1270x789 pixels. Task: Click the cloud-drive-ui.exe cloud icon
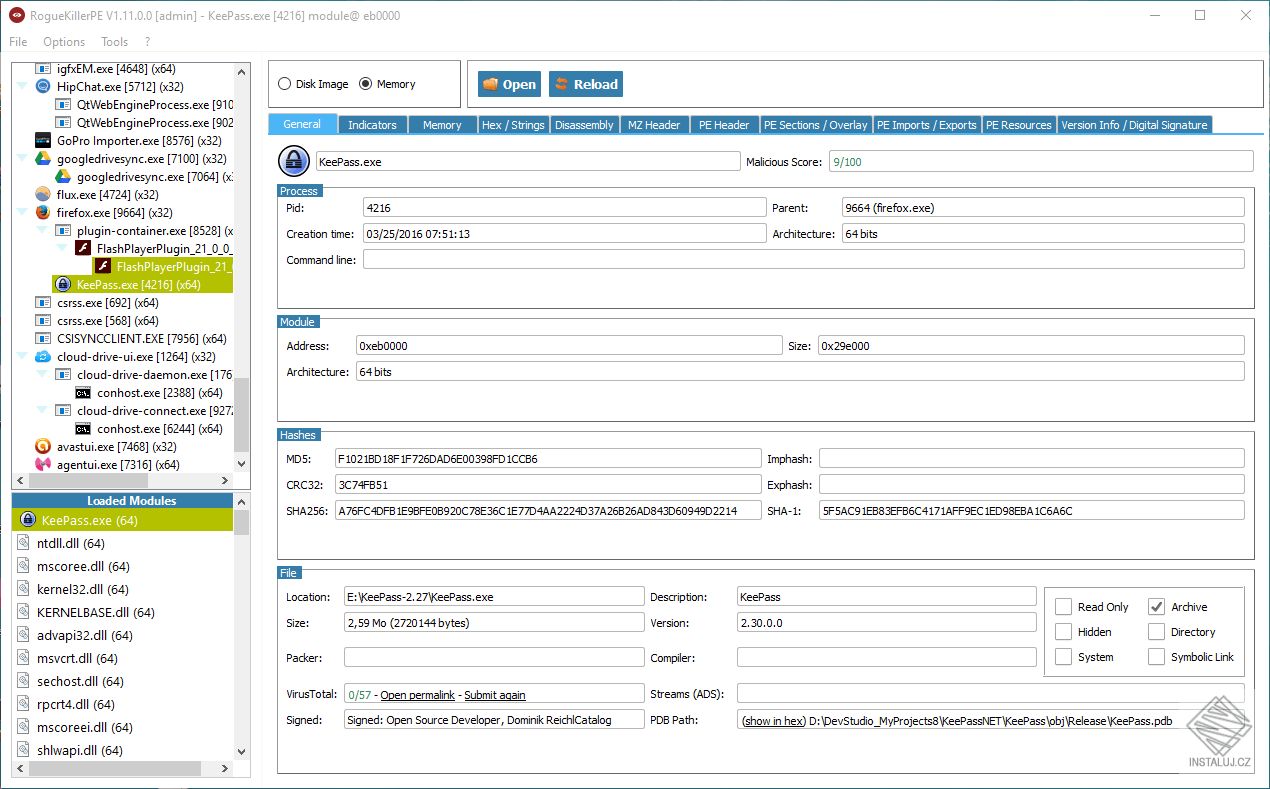(x=42, y=357)
